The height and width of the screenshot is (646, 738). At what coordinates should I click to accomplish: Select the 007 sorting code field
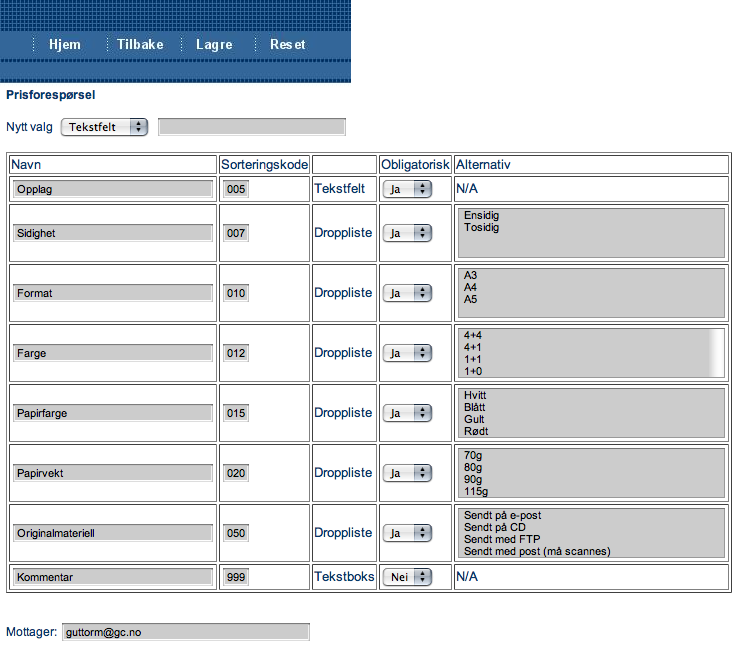(236, 233)
